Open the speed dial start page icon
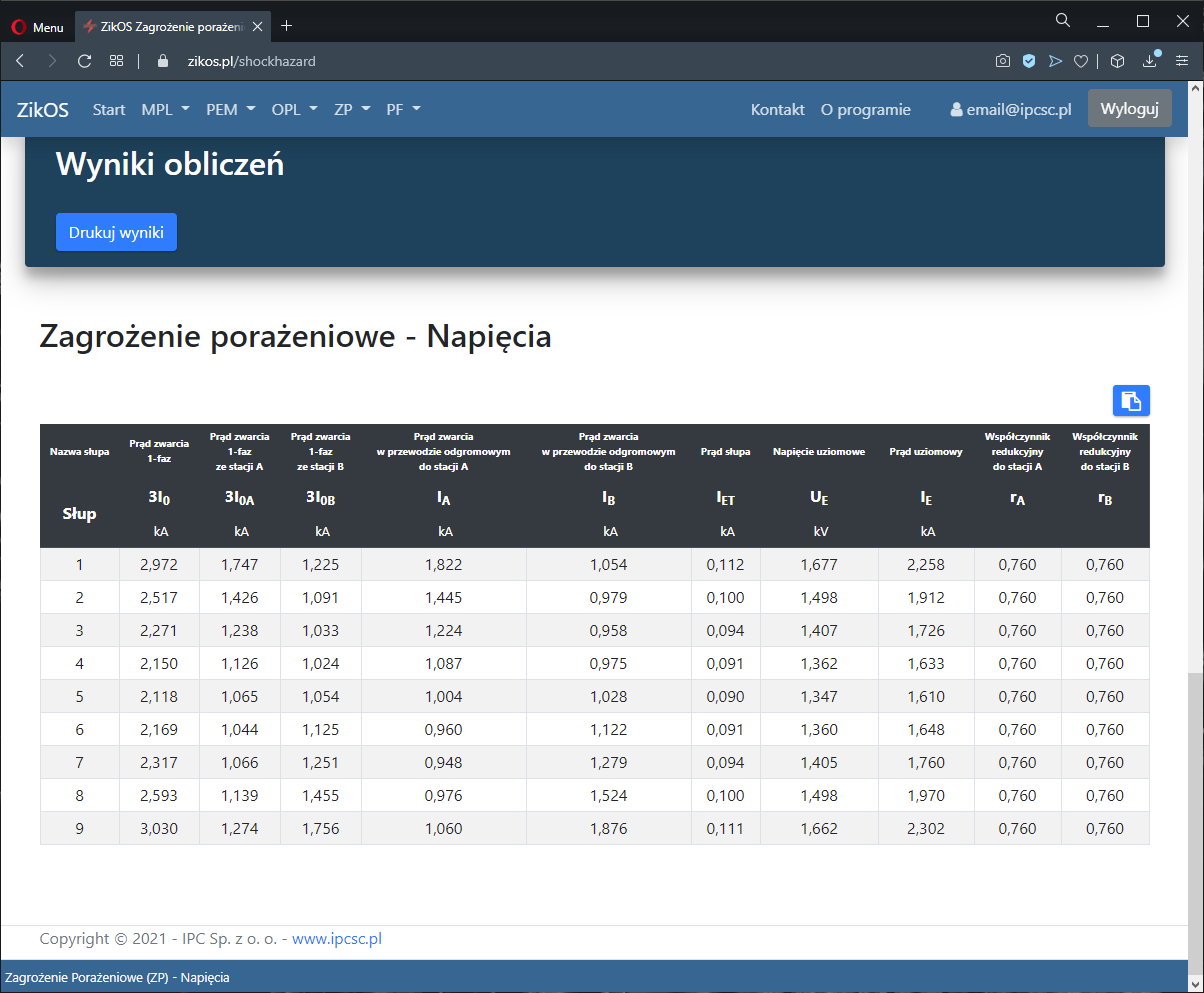 point(116,61)
